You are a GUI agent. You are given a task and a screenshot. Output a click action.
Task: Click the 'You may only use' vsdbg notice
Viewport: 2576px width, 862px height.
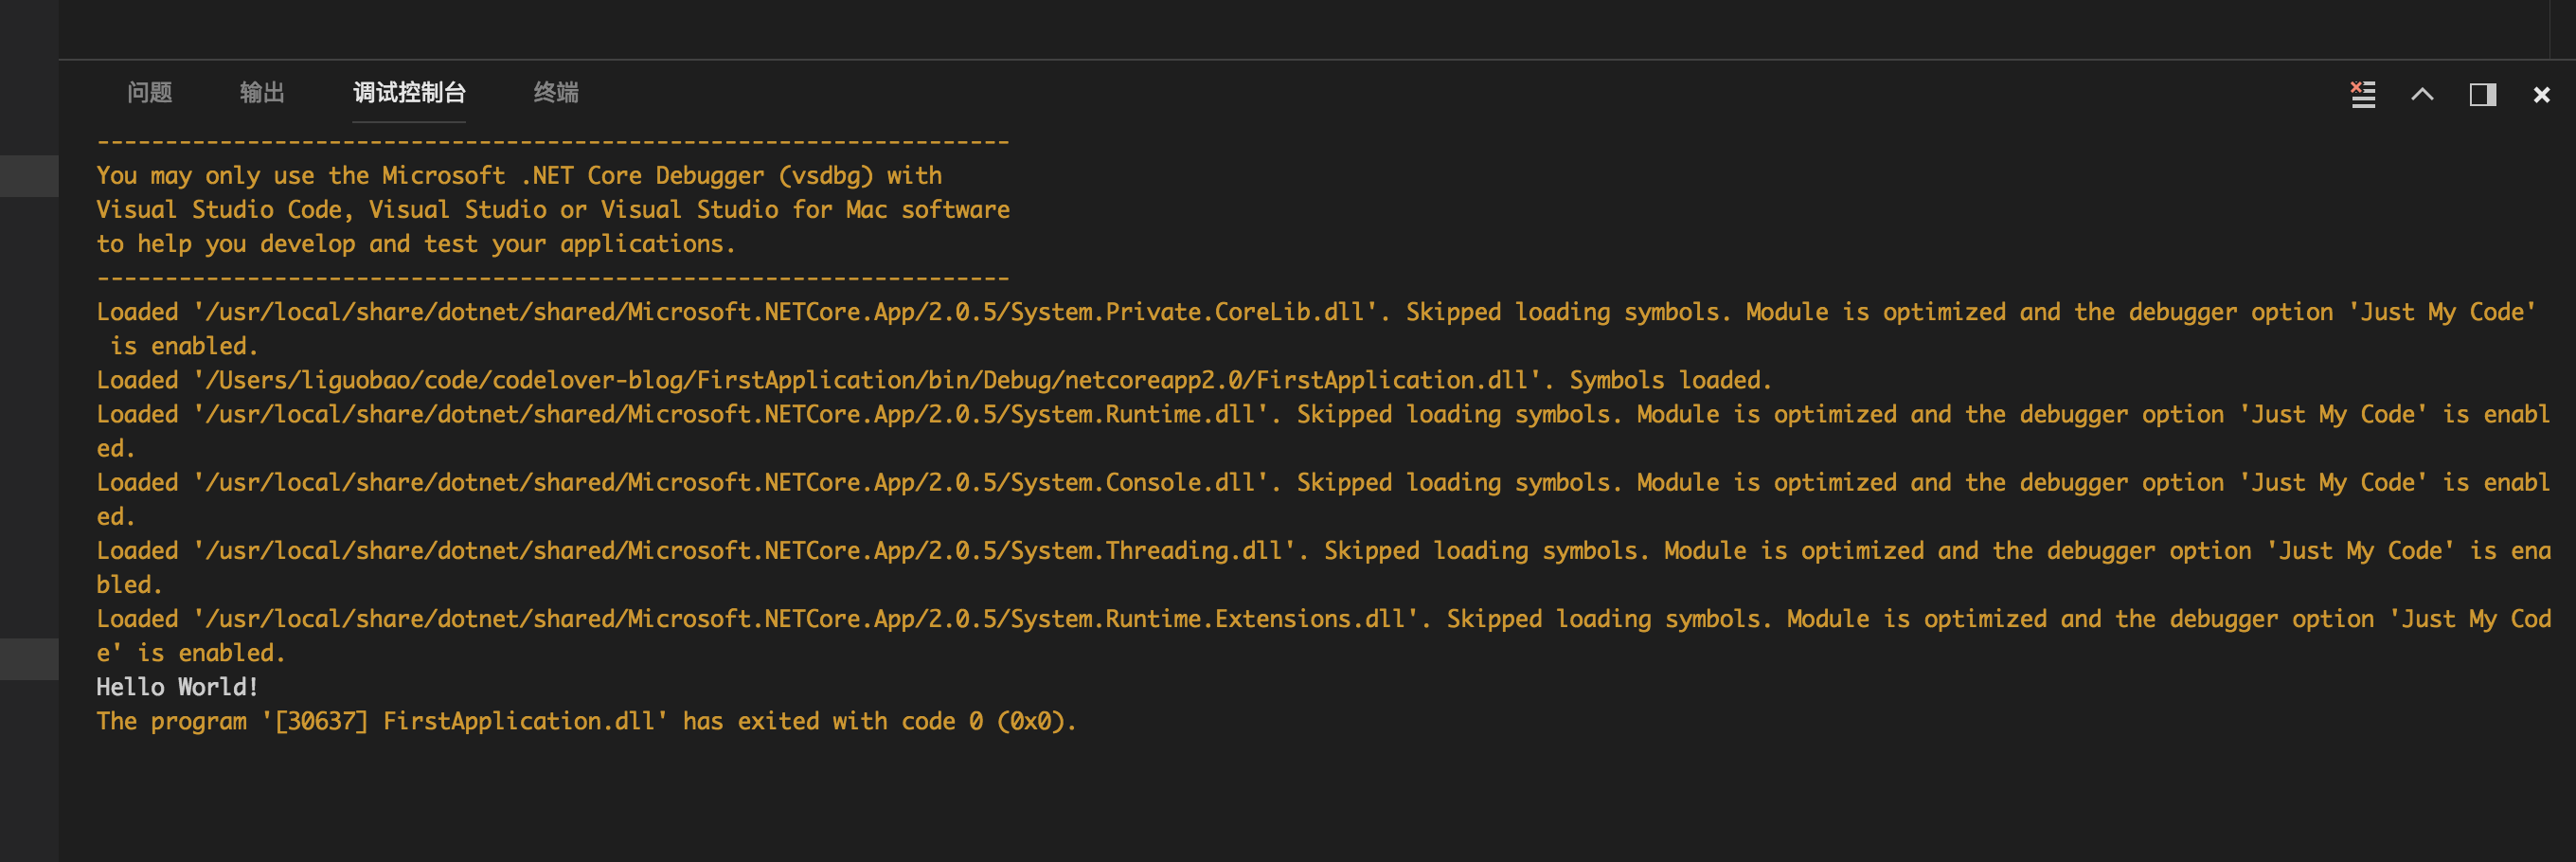coord(519,175)
